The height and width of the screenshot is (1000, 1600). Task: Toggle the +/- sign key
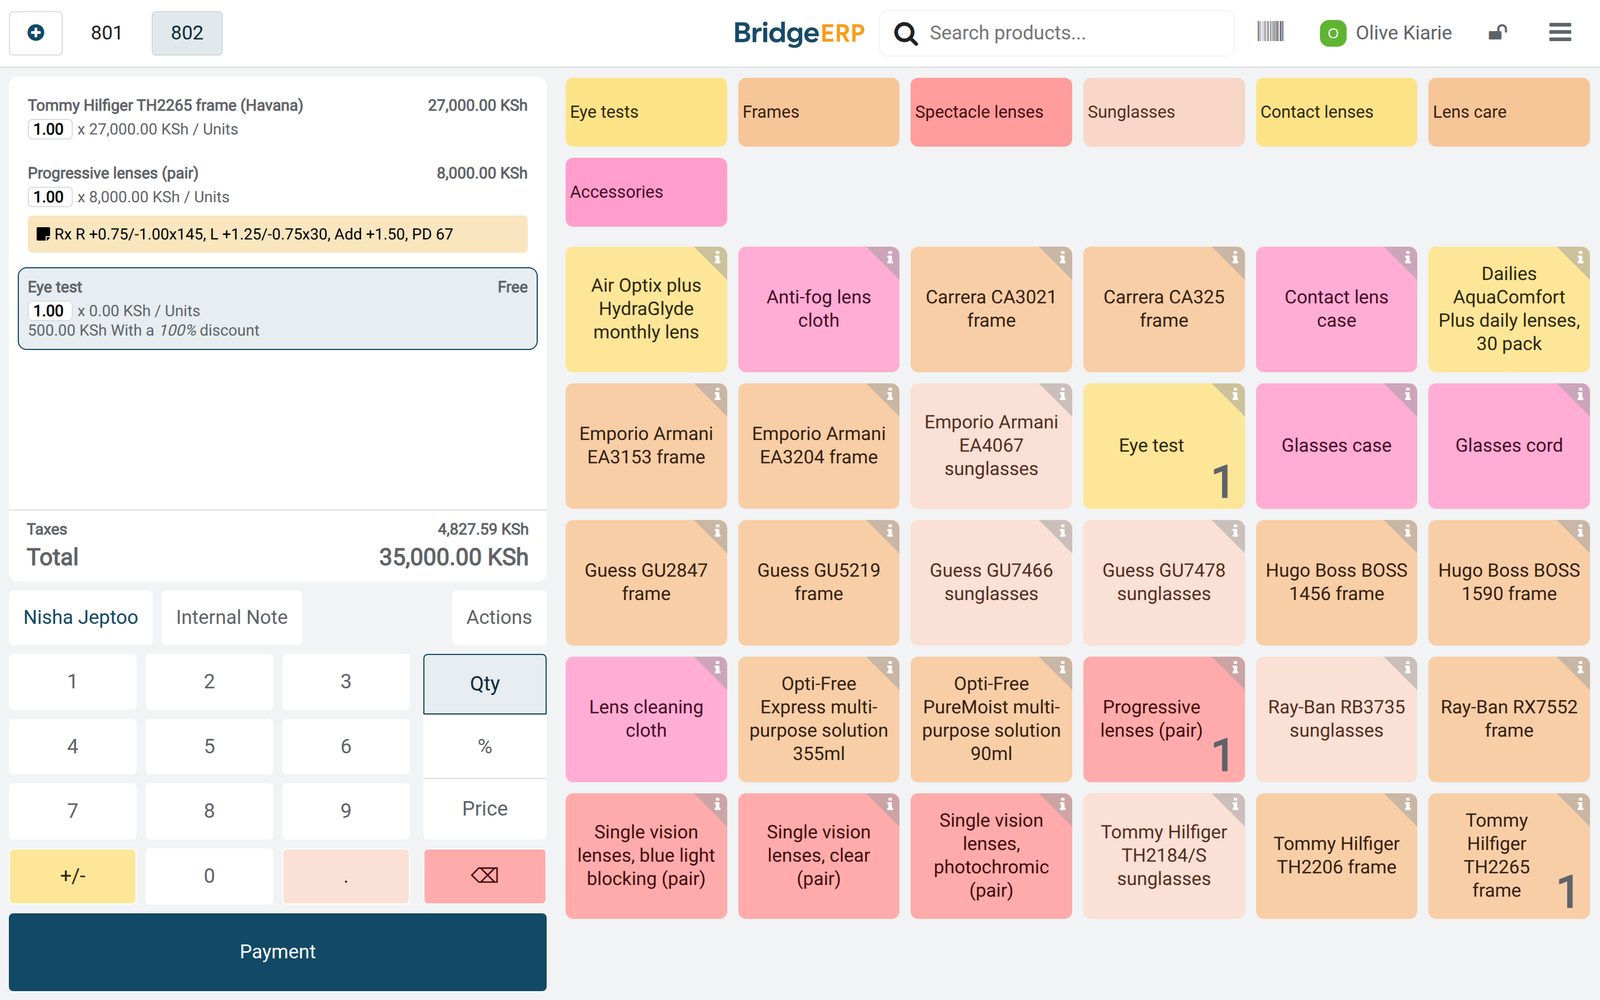point(73,876)
